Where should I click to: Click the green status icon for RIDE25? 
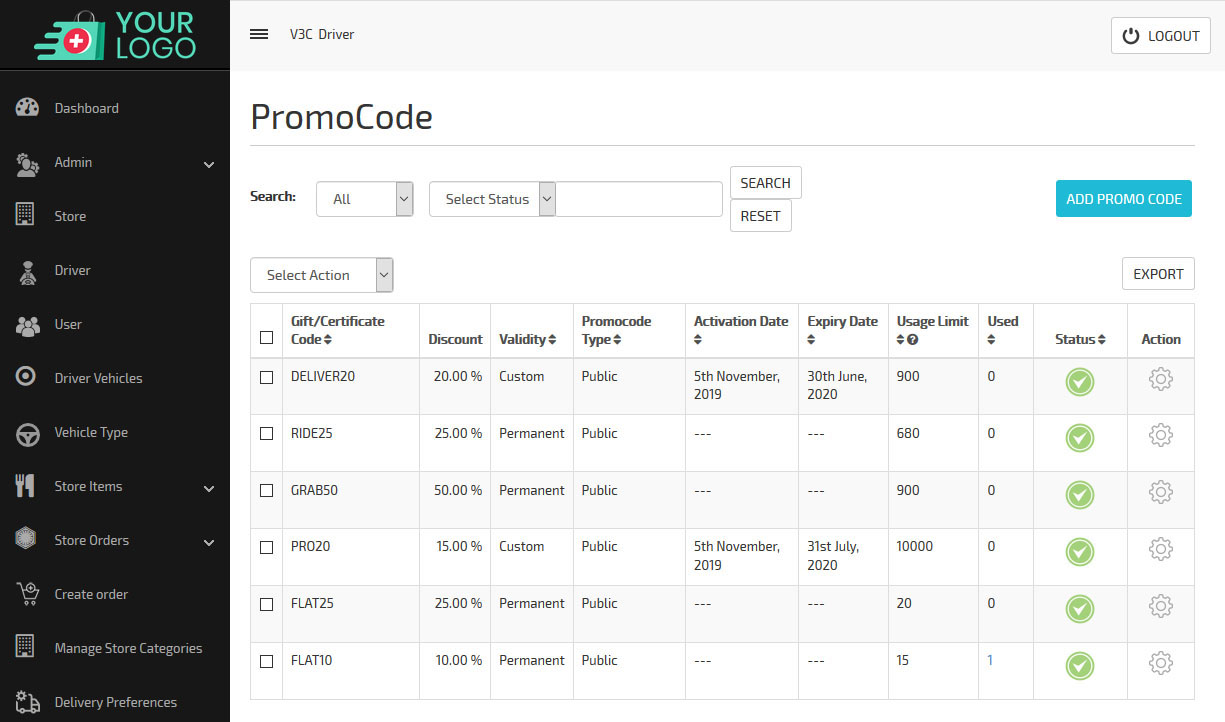click(x=1079, y=438)
